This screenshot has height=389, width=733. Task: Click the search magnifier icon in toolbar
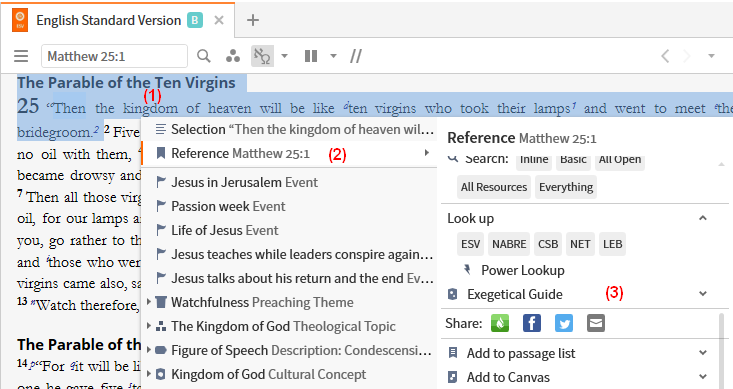coord(204,56)
